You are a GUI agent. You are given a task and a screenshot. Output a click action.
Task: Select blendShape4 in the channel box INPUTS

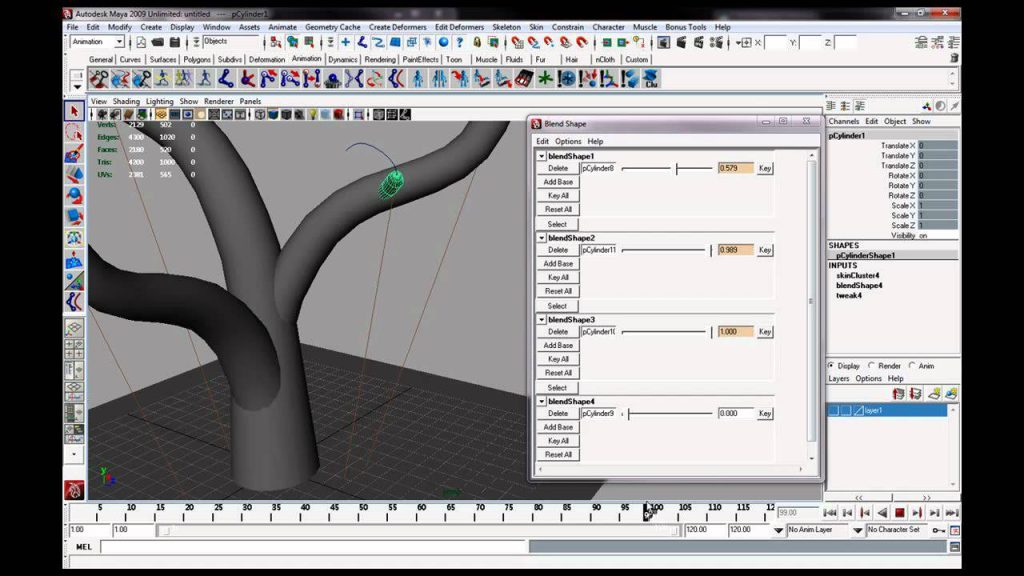(859, 286)
